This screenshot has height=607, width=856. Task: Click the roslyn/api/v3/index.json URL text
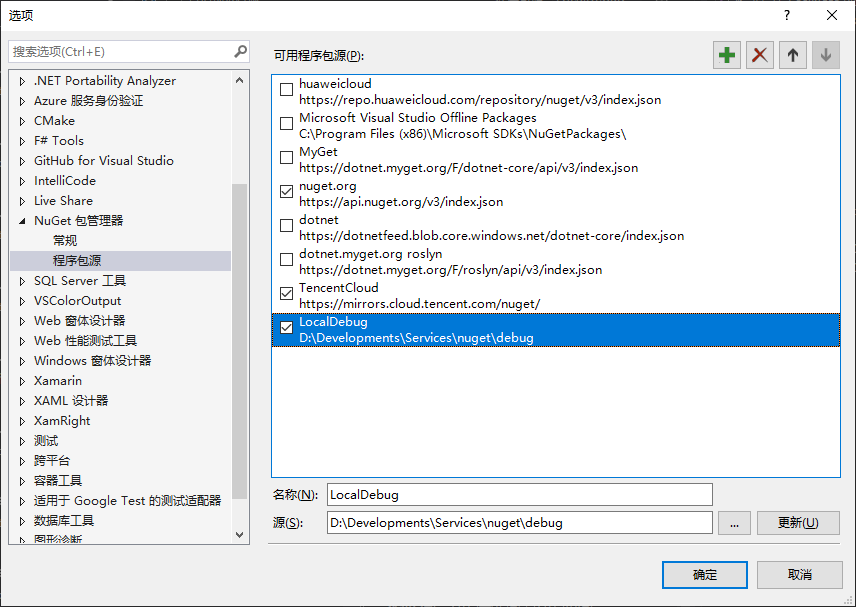[450, 270]
